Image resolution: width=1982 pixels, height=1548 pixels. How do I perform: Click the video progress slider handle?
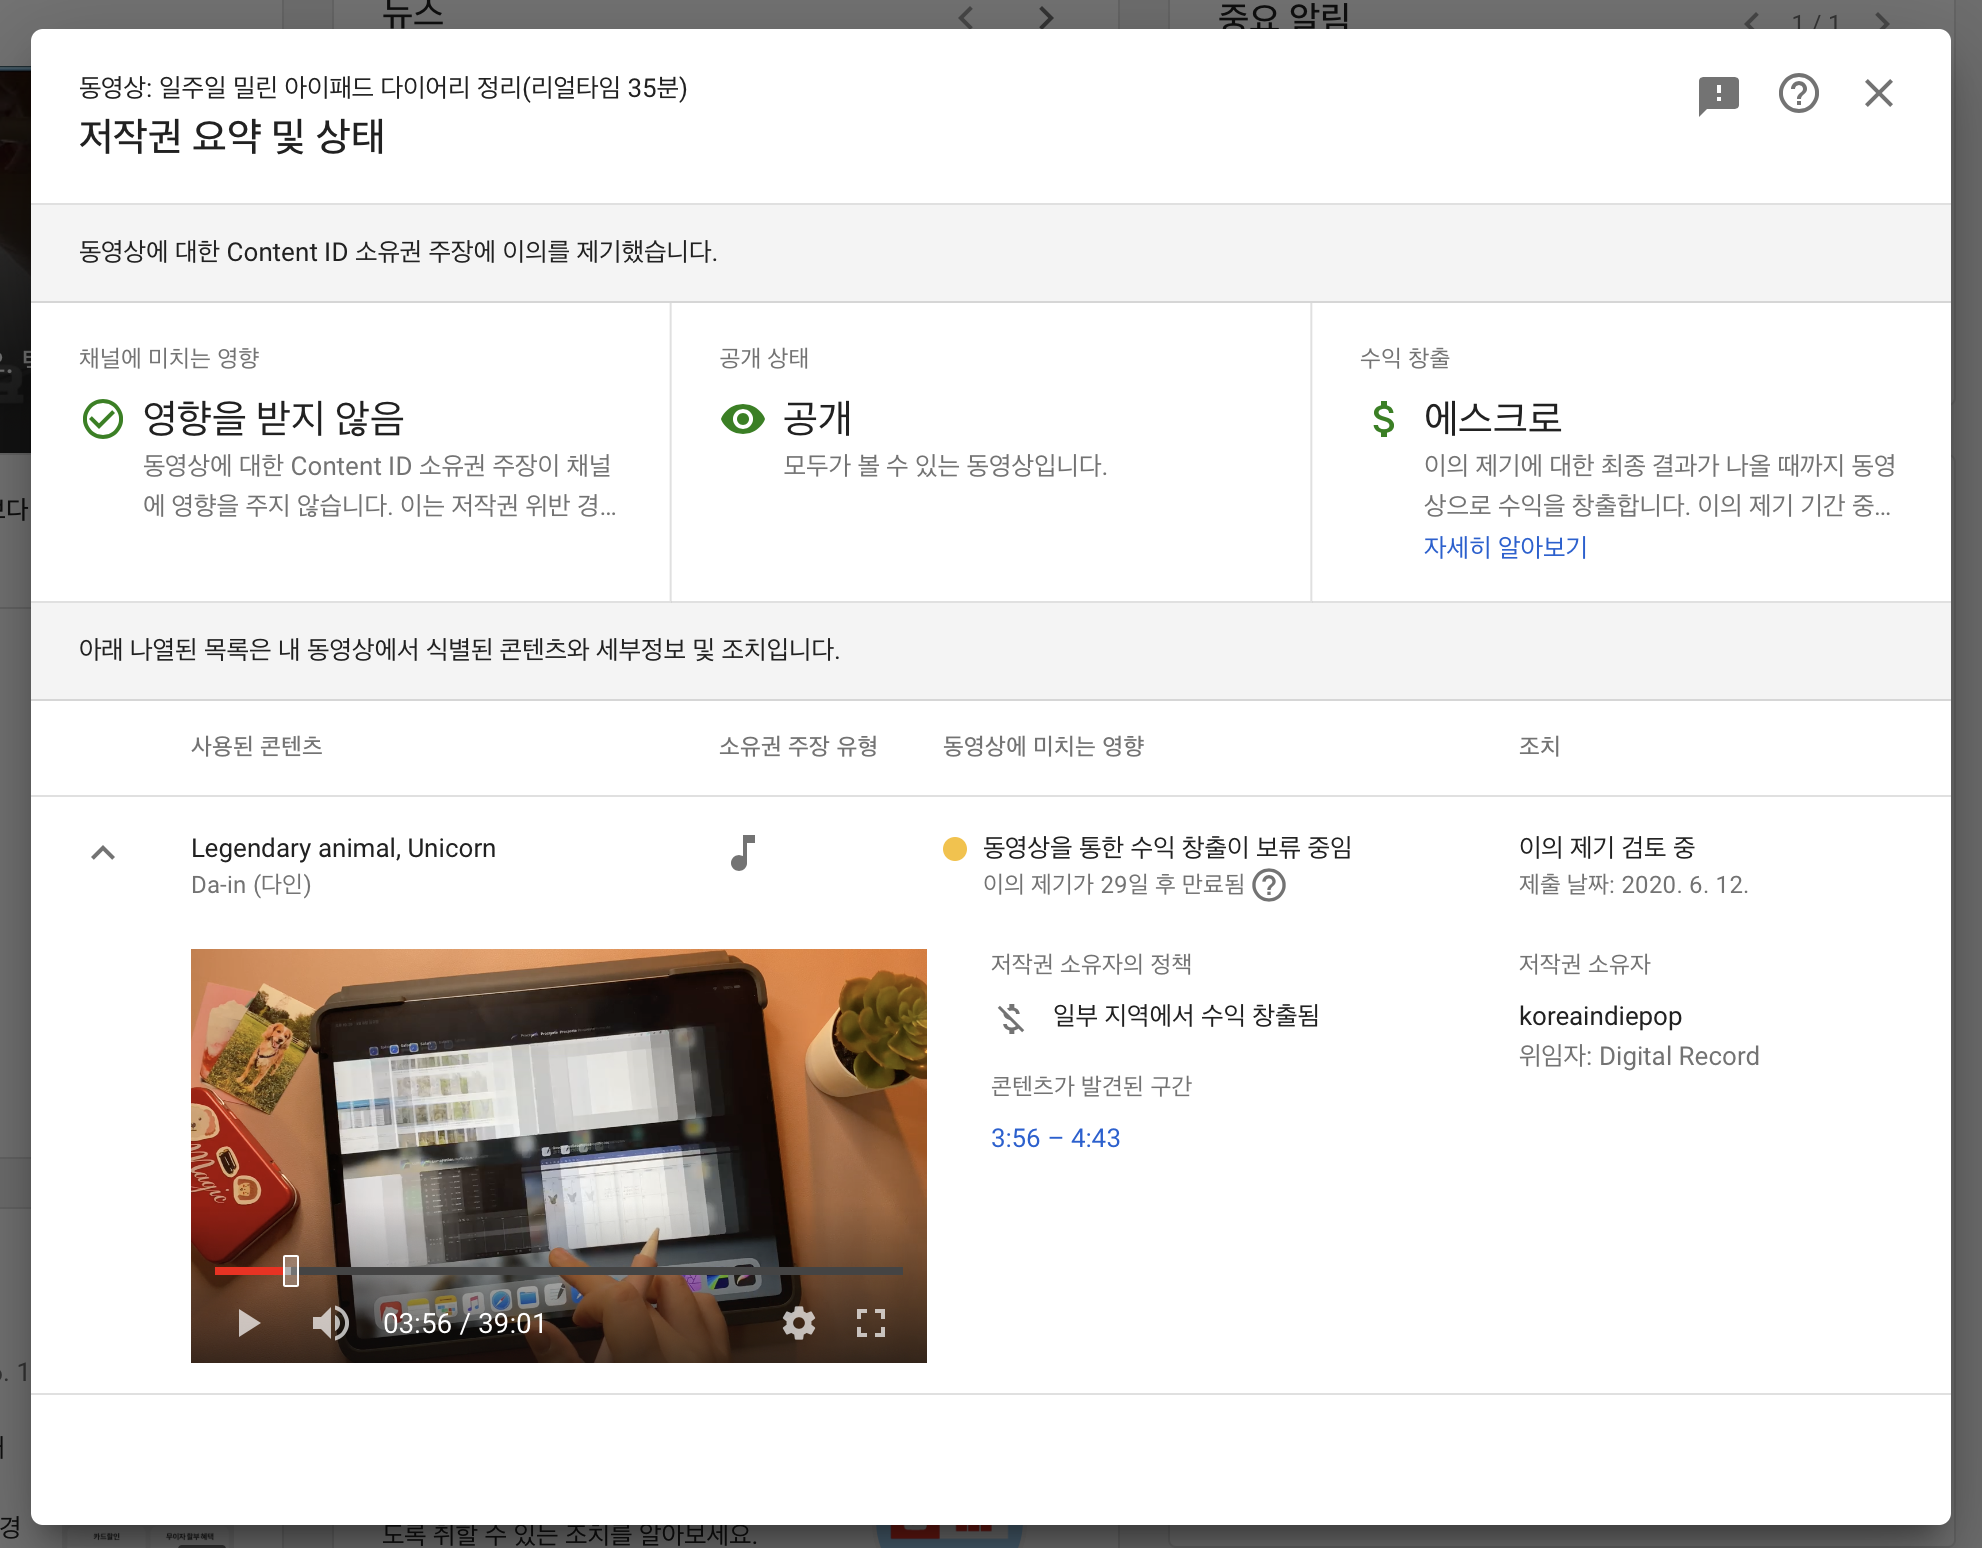[x=291, y=1271]
